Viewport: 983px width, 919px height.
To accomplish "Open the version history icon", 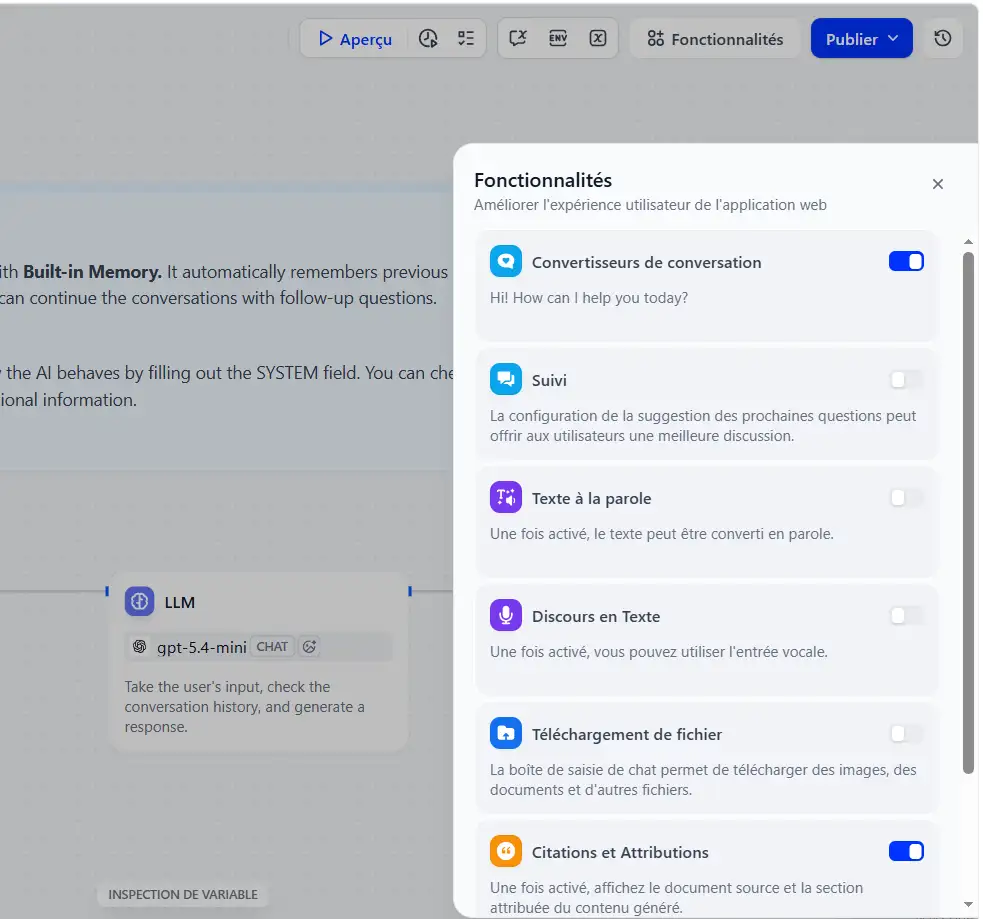I will click(943, 39).
